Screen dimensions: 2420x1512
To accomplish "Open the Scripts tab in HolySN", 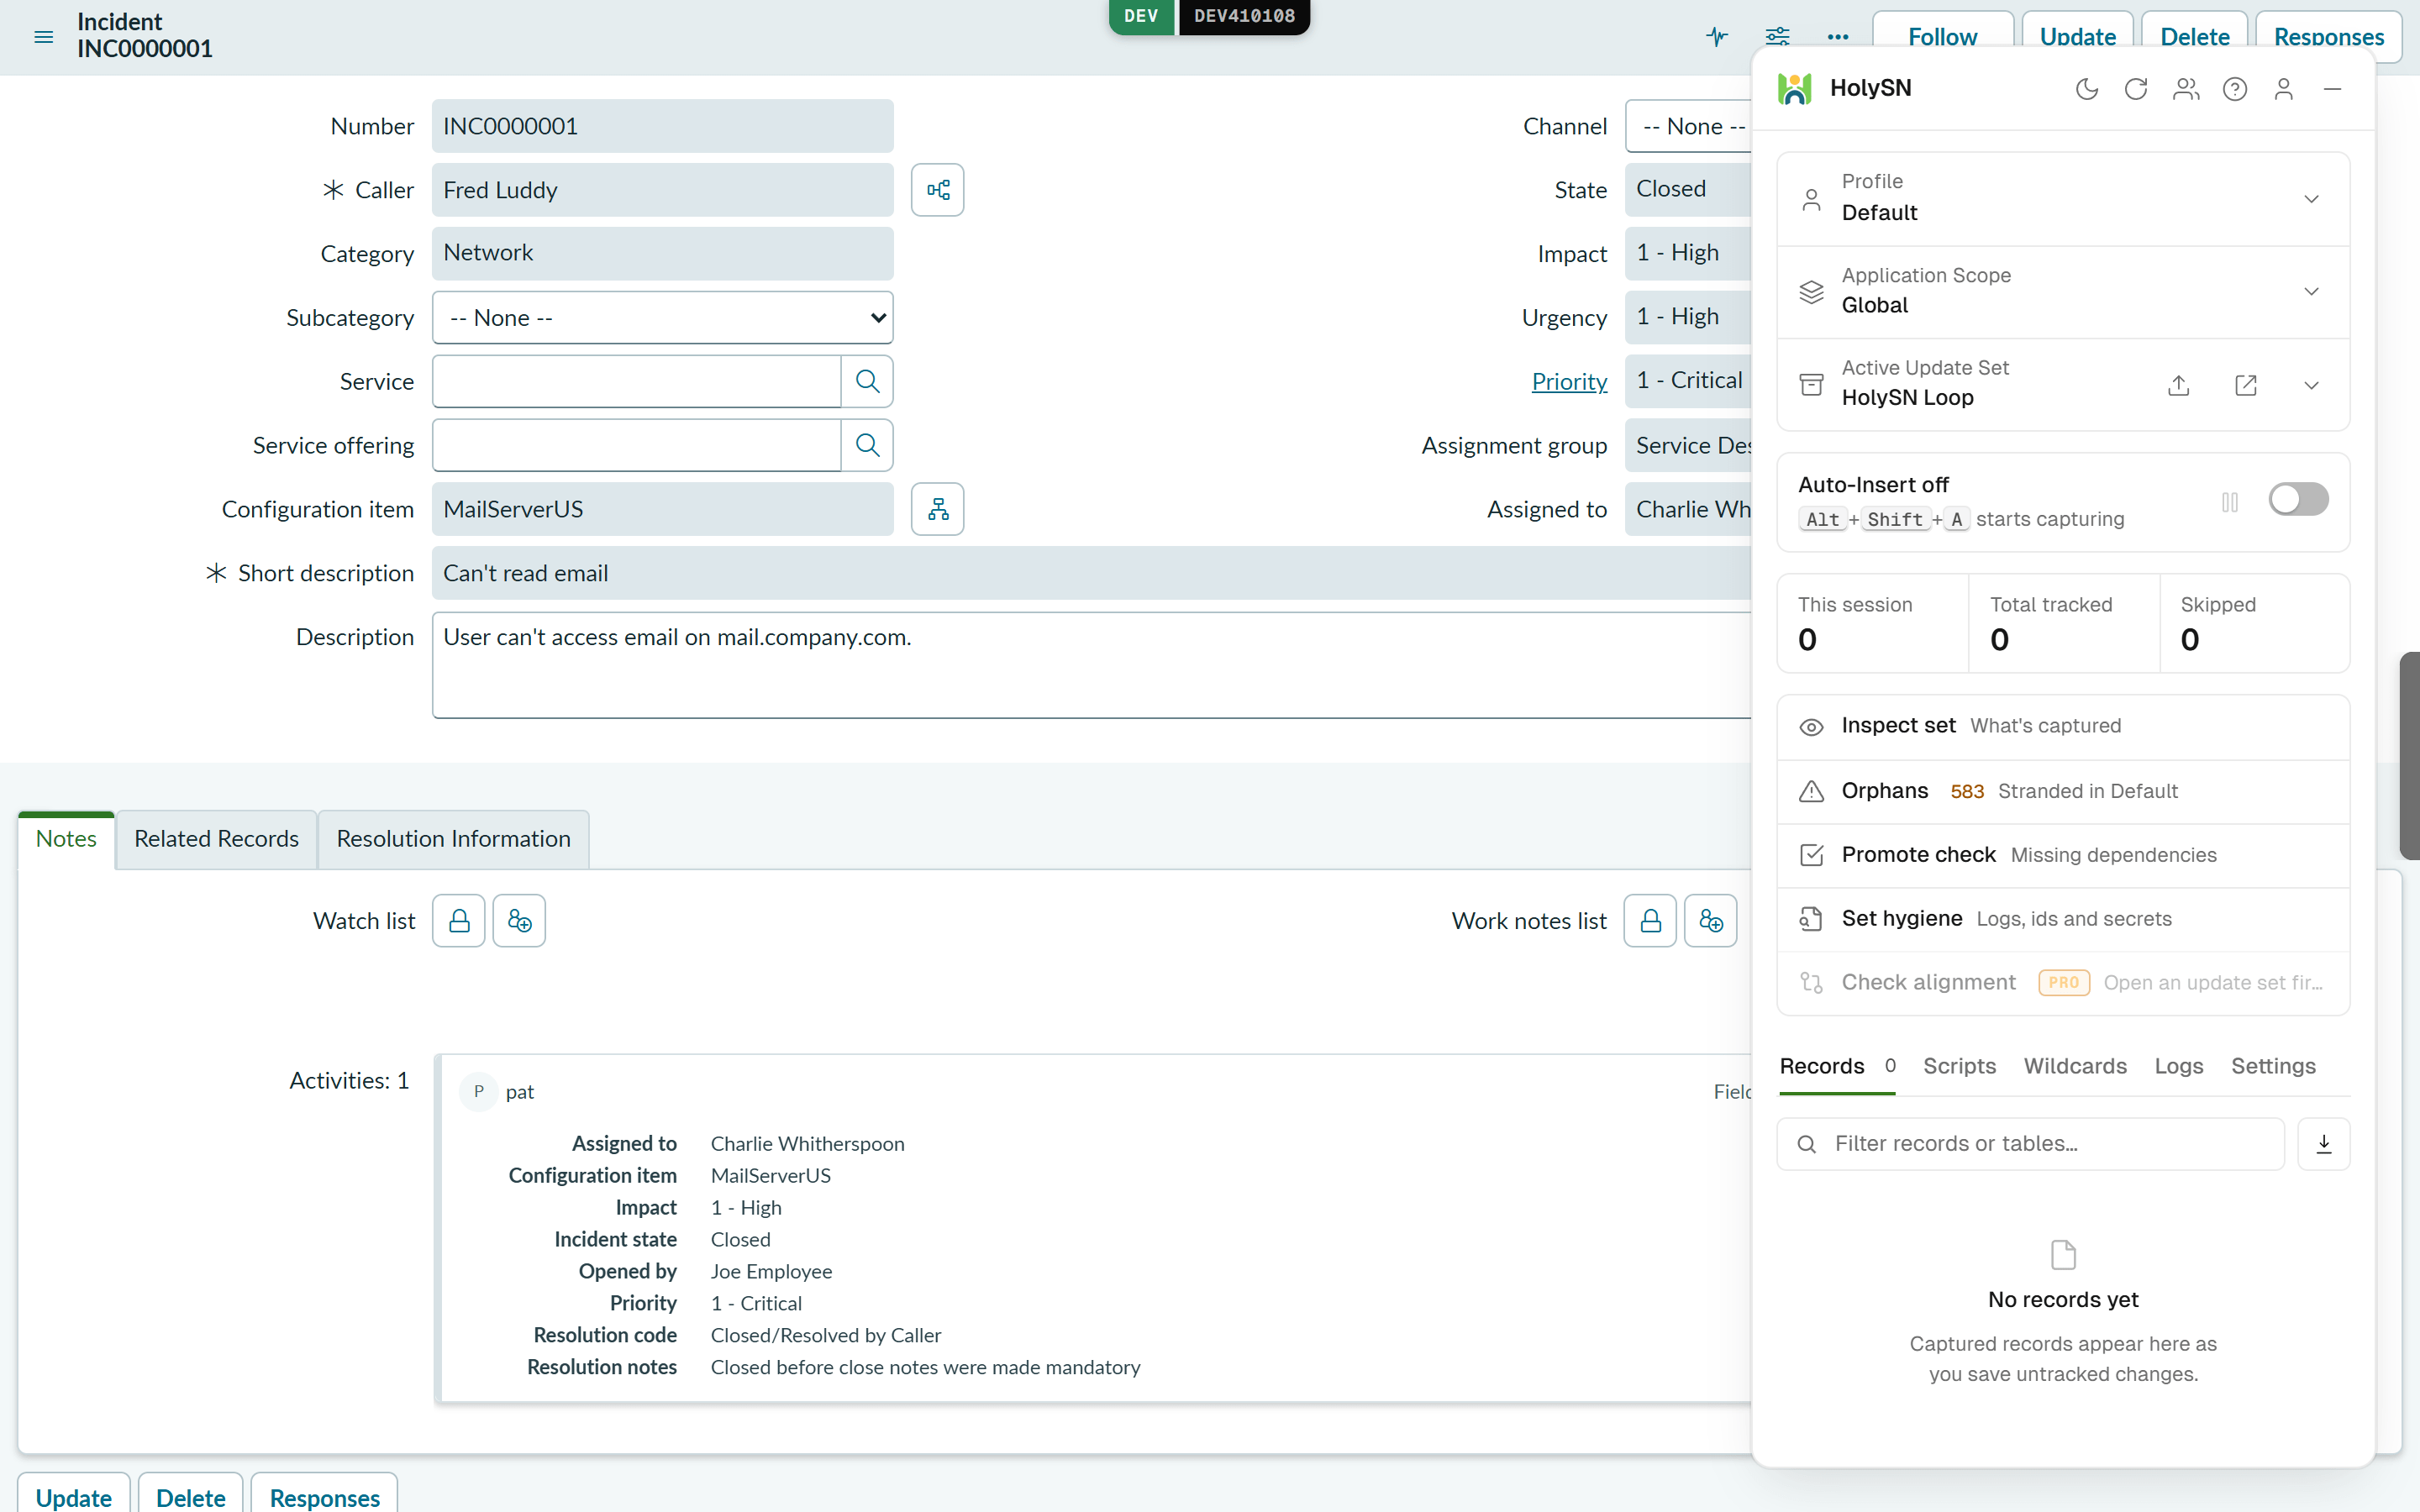I will tap(1959, 1066).
